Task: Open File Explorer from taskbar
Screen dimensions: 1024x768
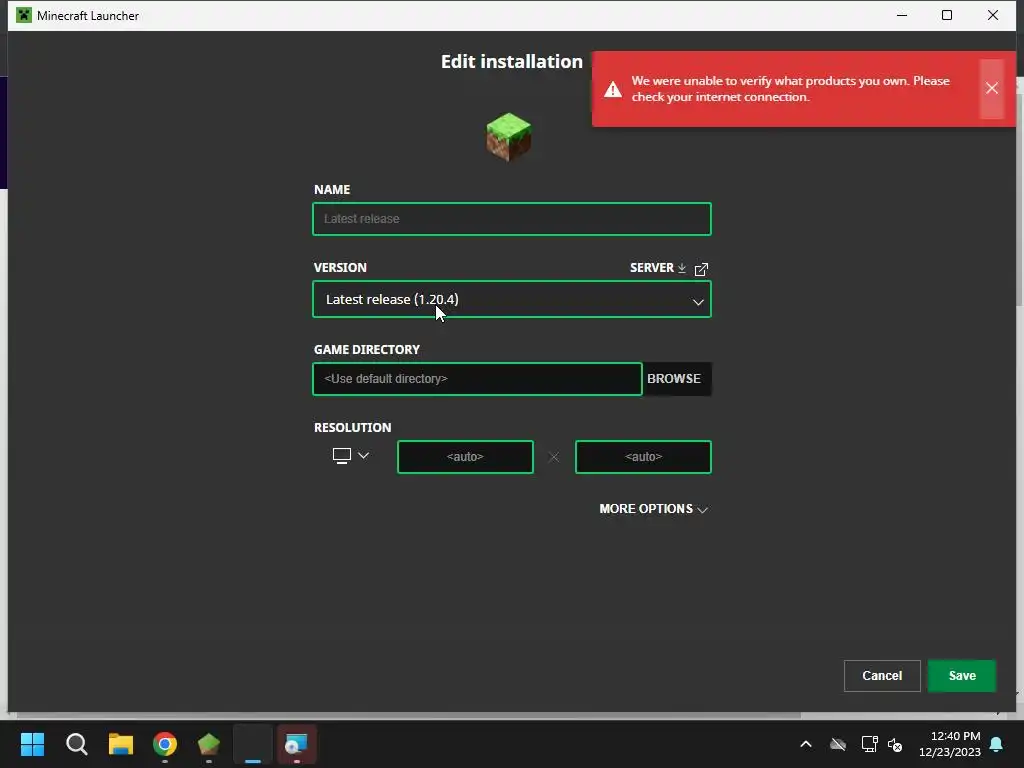Action: pos(121,744)
